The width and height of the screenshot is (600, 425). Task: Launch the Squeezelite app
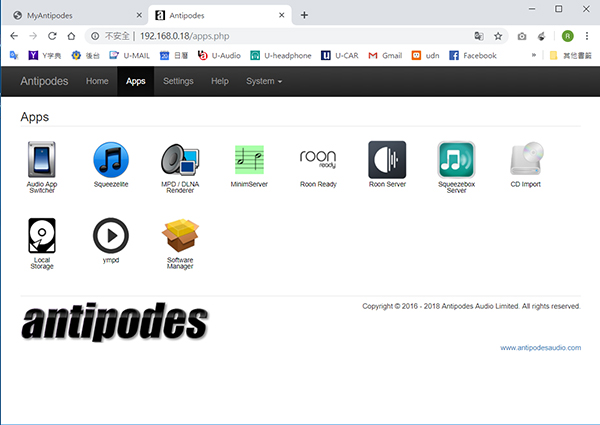coord(111,160)
